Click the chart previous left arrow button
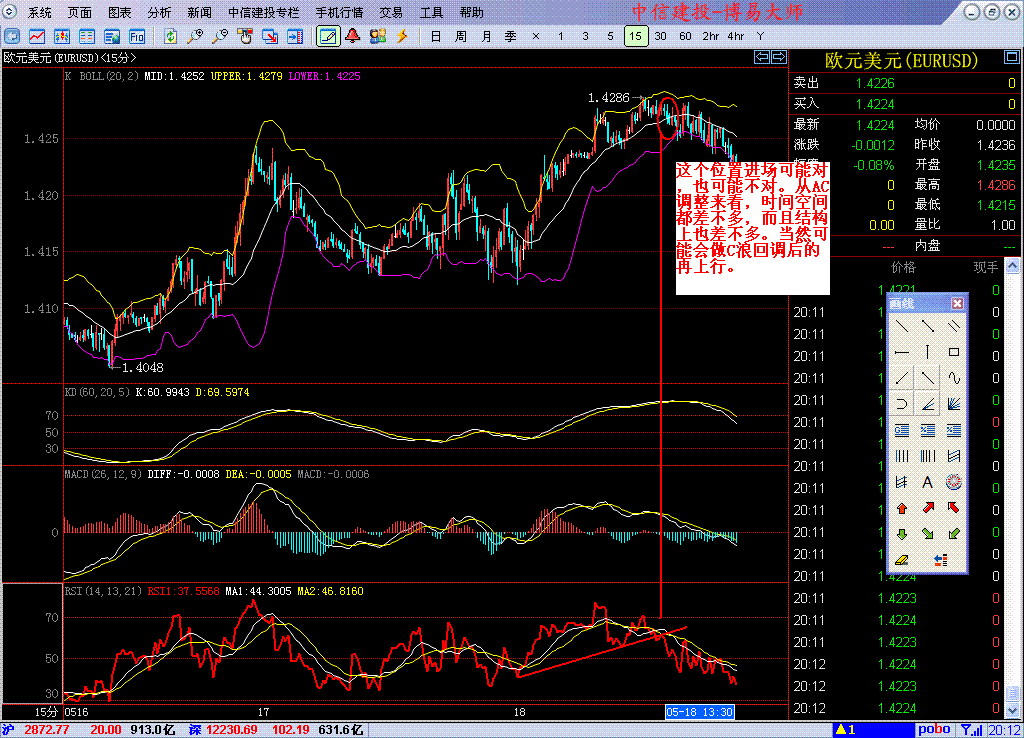This screenshot has width=1024, height=738. coord(761,57)
